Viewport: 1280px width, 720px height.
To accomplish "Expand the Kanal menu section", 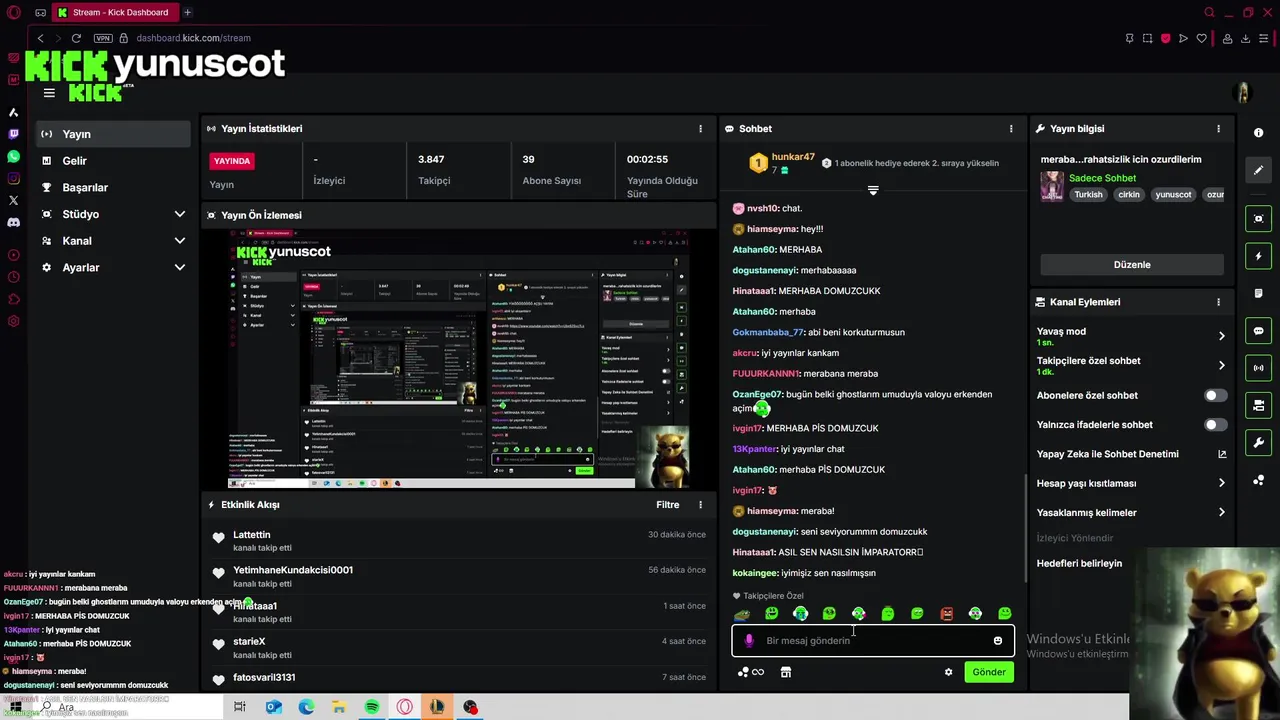I will point(180,241).
